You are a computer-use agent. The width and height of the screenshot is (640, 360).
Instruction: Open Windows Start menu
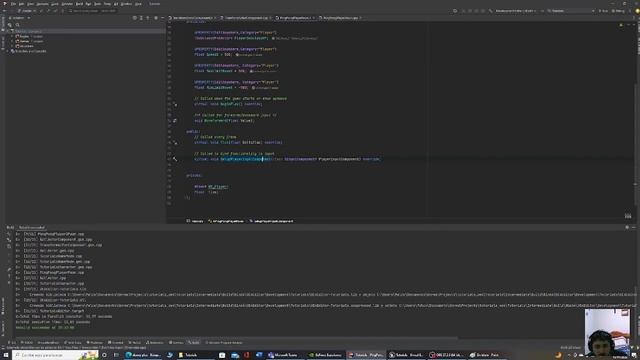[6, 355]
